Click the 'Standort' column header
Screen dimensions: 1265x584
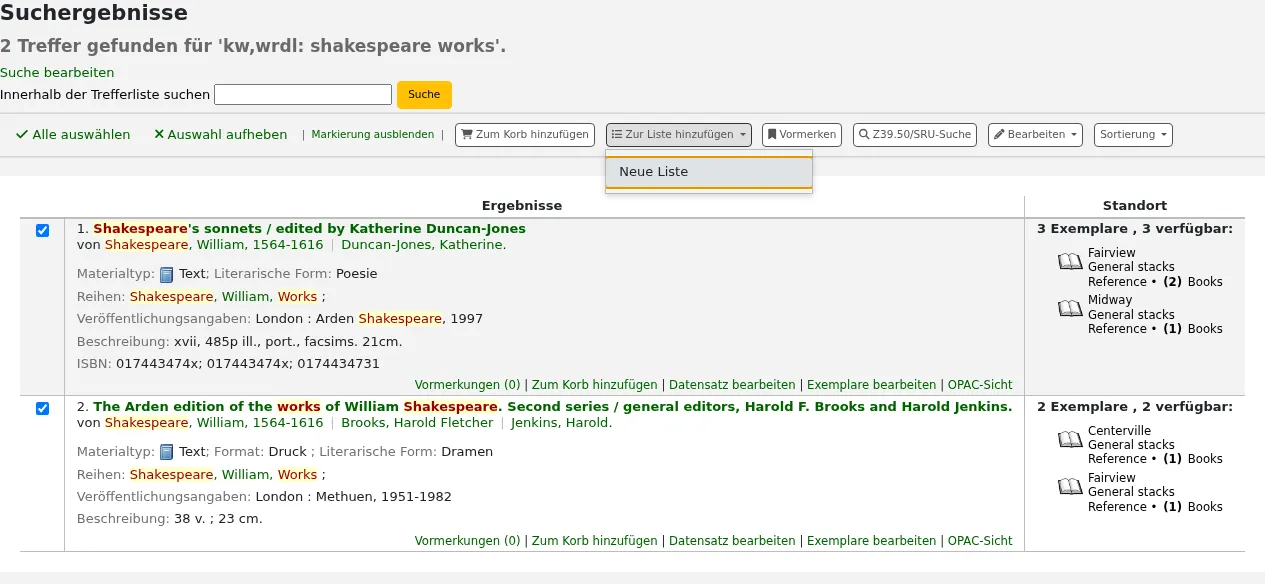click(1135, 205)
